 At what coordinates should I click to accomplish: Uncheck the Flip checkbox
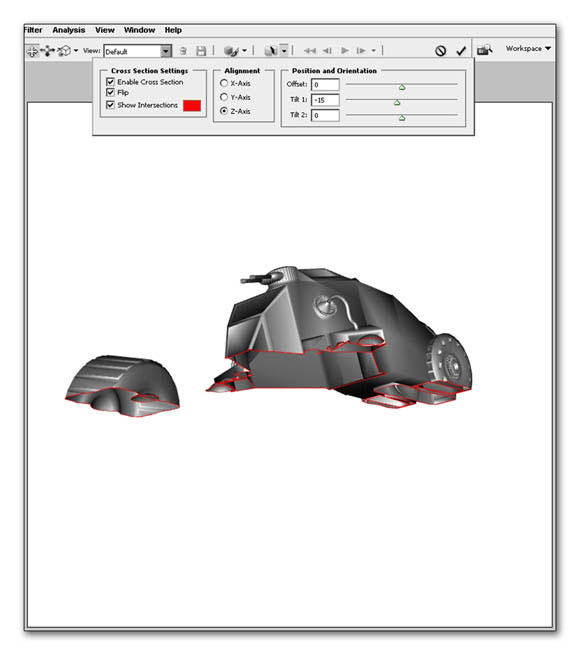pos(110,92)
